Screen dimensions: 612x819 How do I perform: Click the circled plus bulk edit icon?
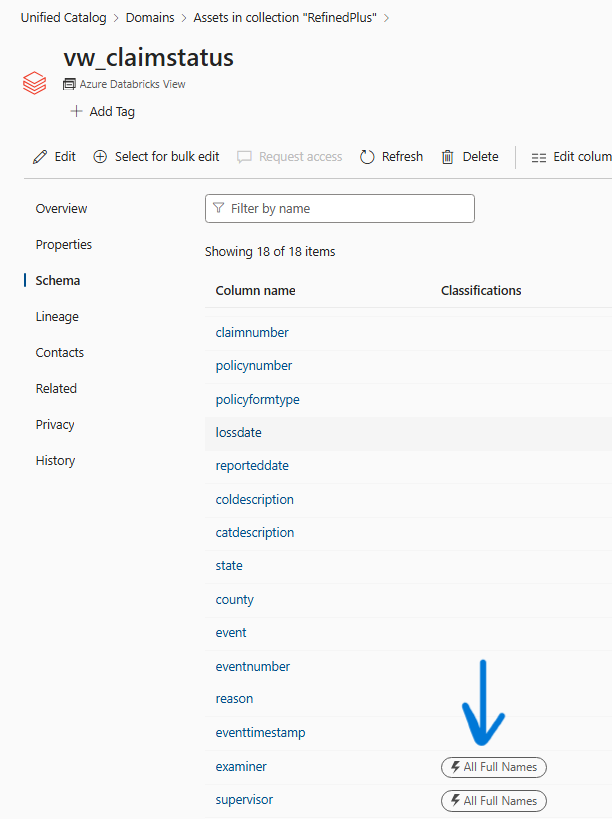100,157
